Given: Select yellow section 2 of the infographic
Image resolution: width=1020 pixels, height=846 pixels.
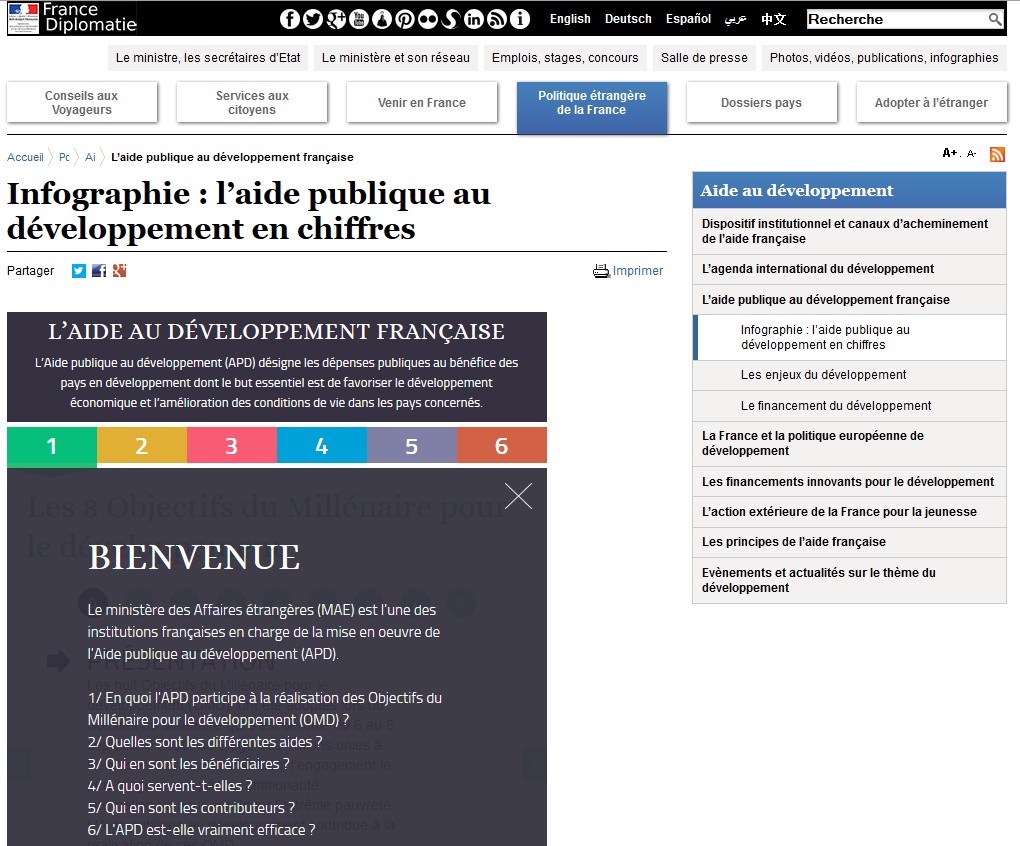Looking at the screenshot, I should pyautogui.click(x=142, y=445).
